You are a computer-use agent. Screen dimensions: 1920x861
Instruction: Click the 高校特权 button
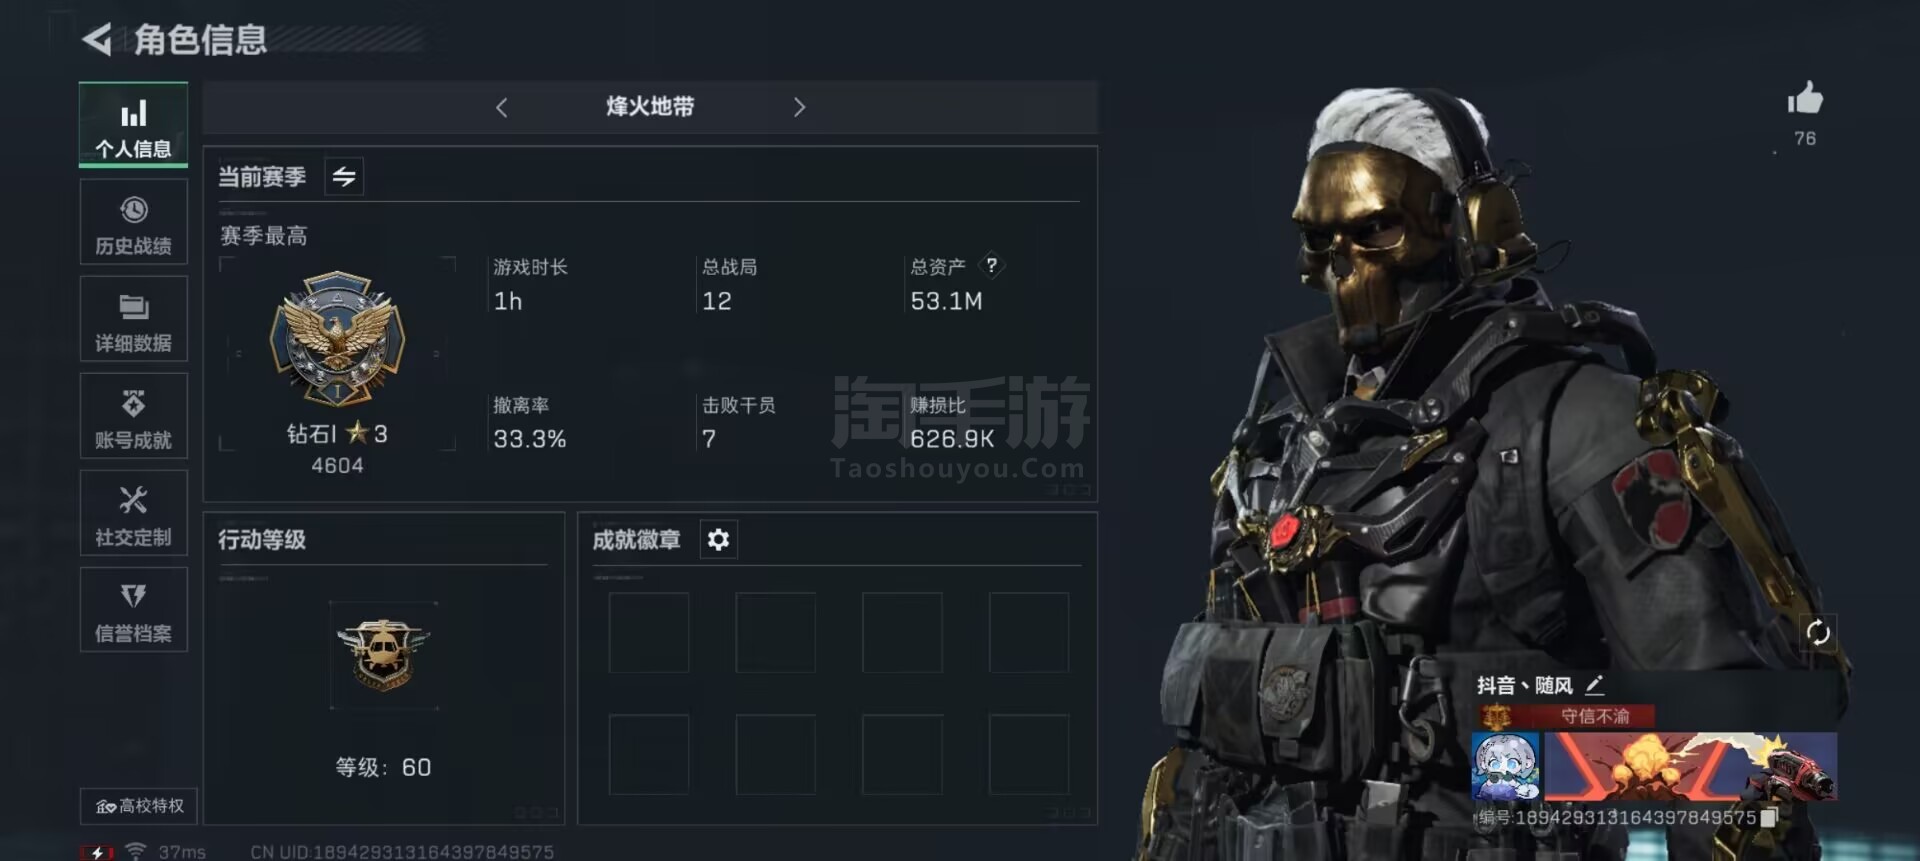(139, 806)
